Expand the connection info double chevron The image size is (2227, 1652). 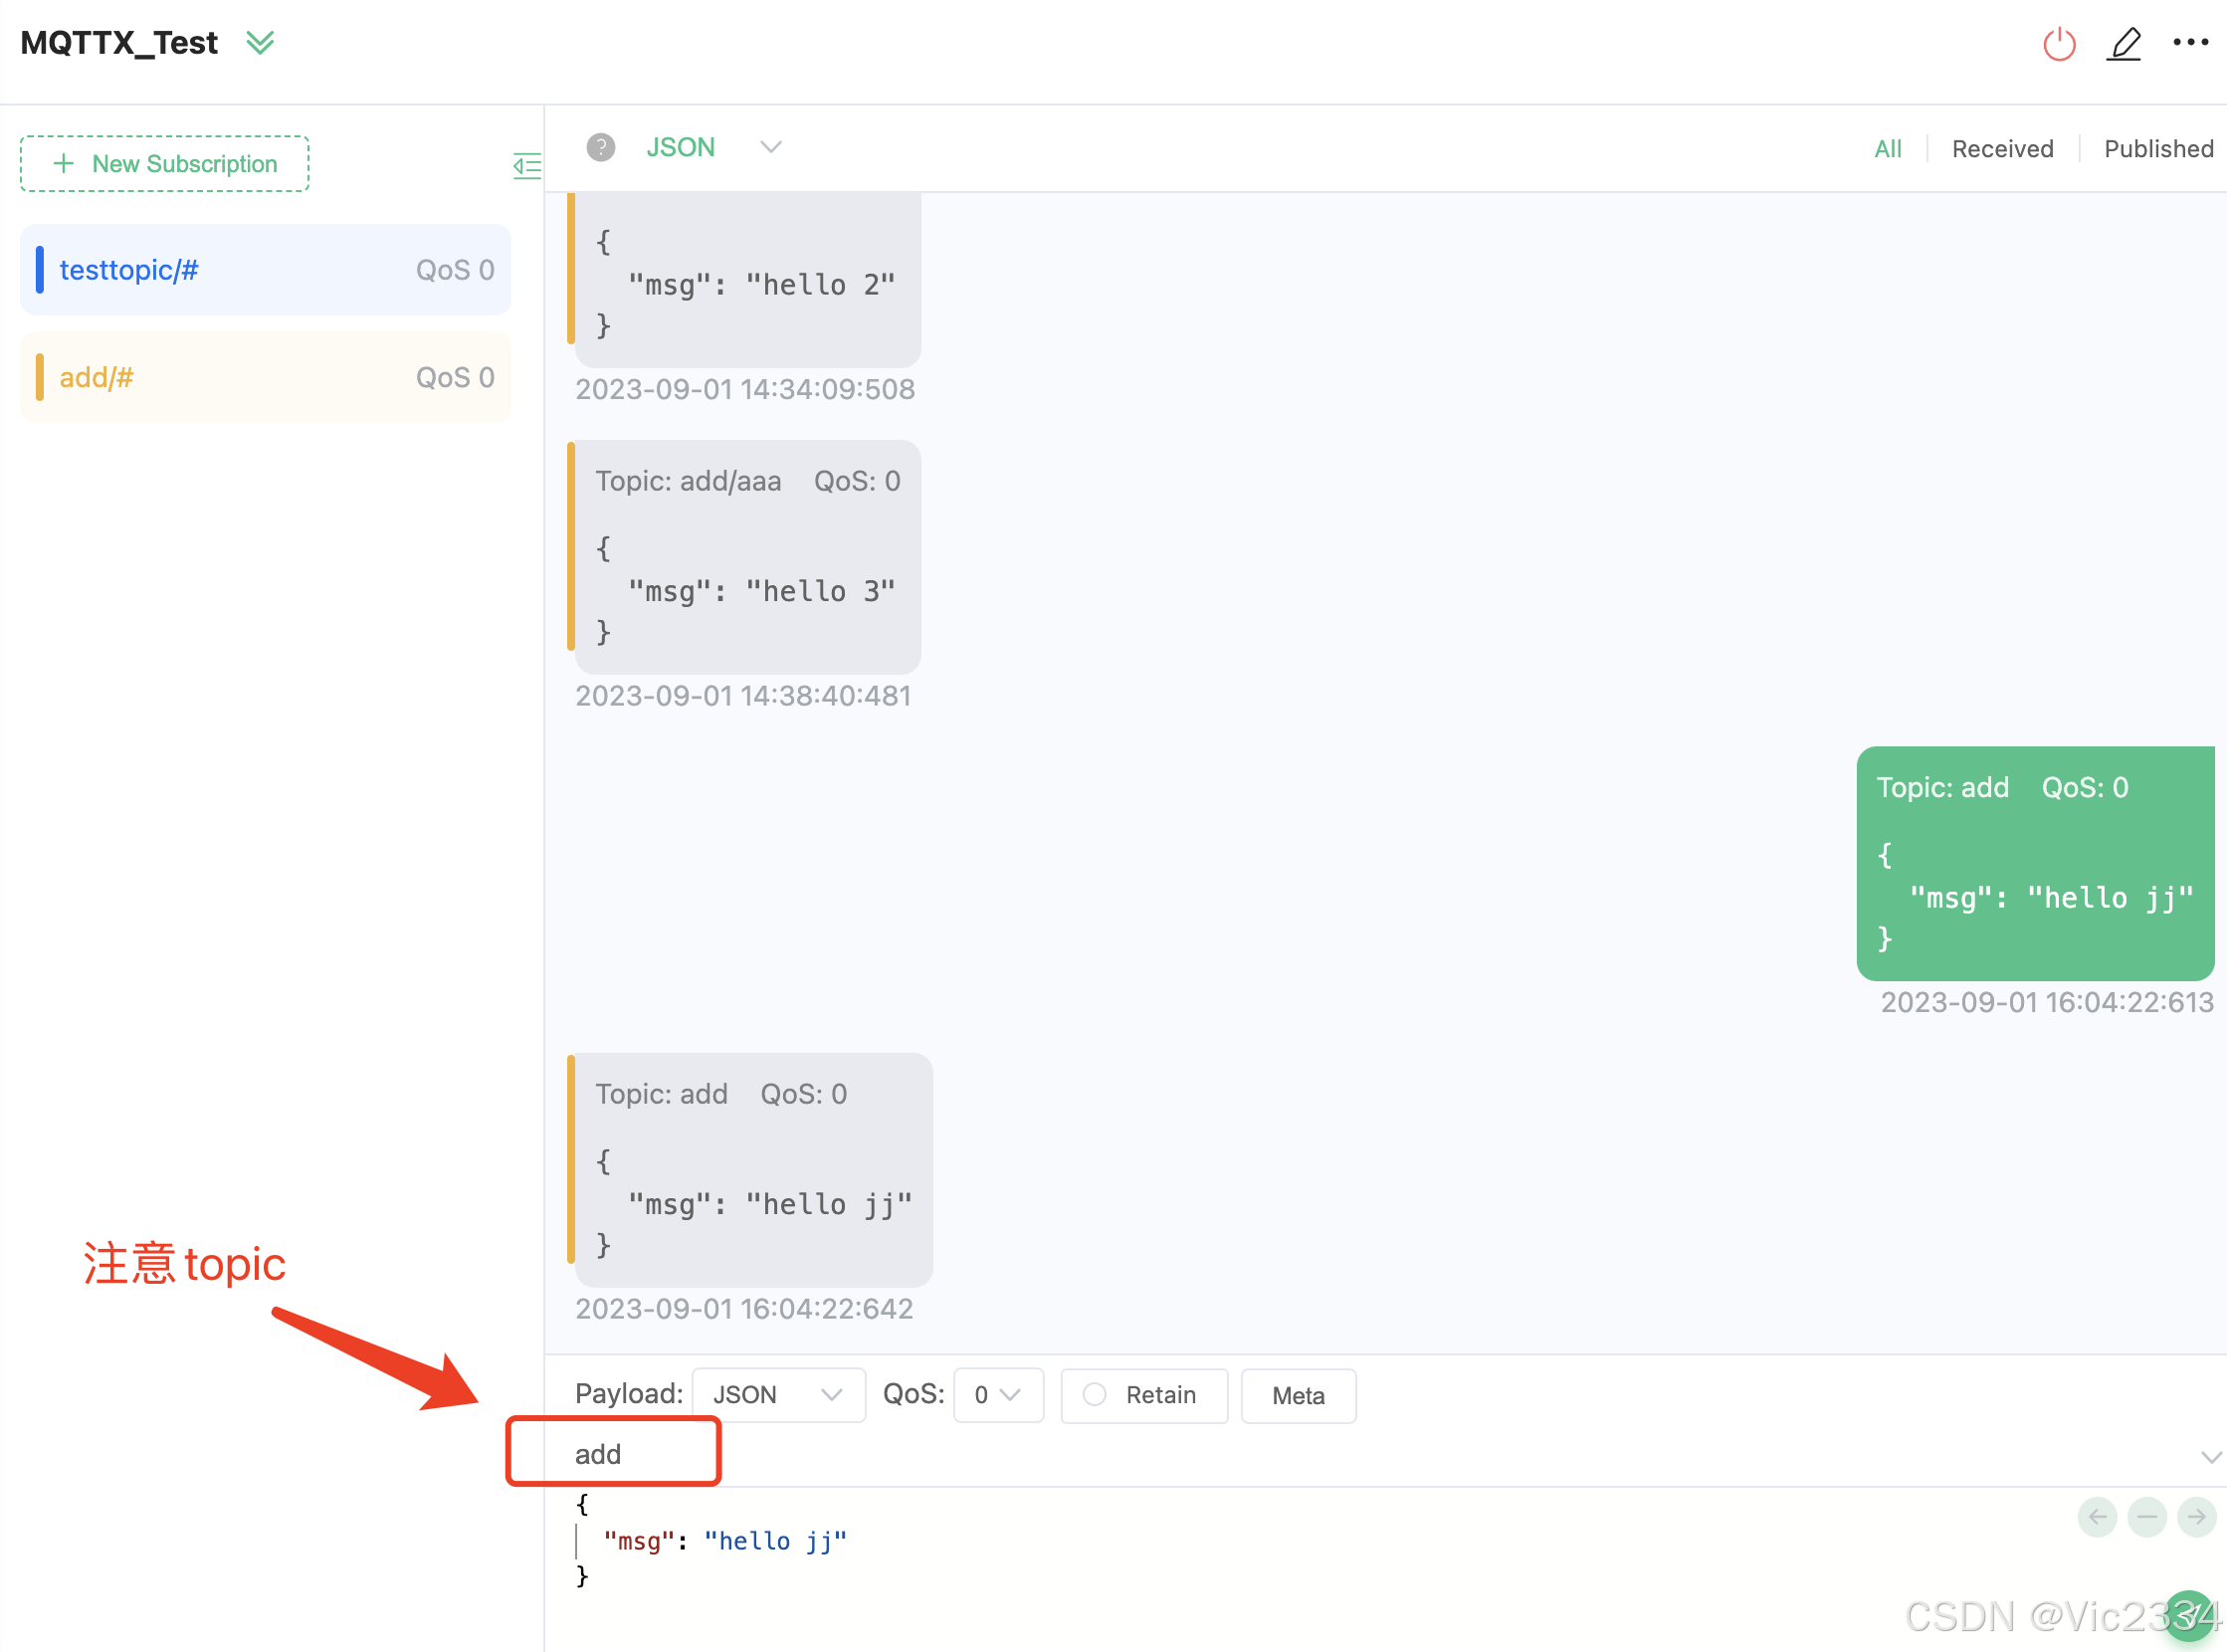[260, 43]
